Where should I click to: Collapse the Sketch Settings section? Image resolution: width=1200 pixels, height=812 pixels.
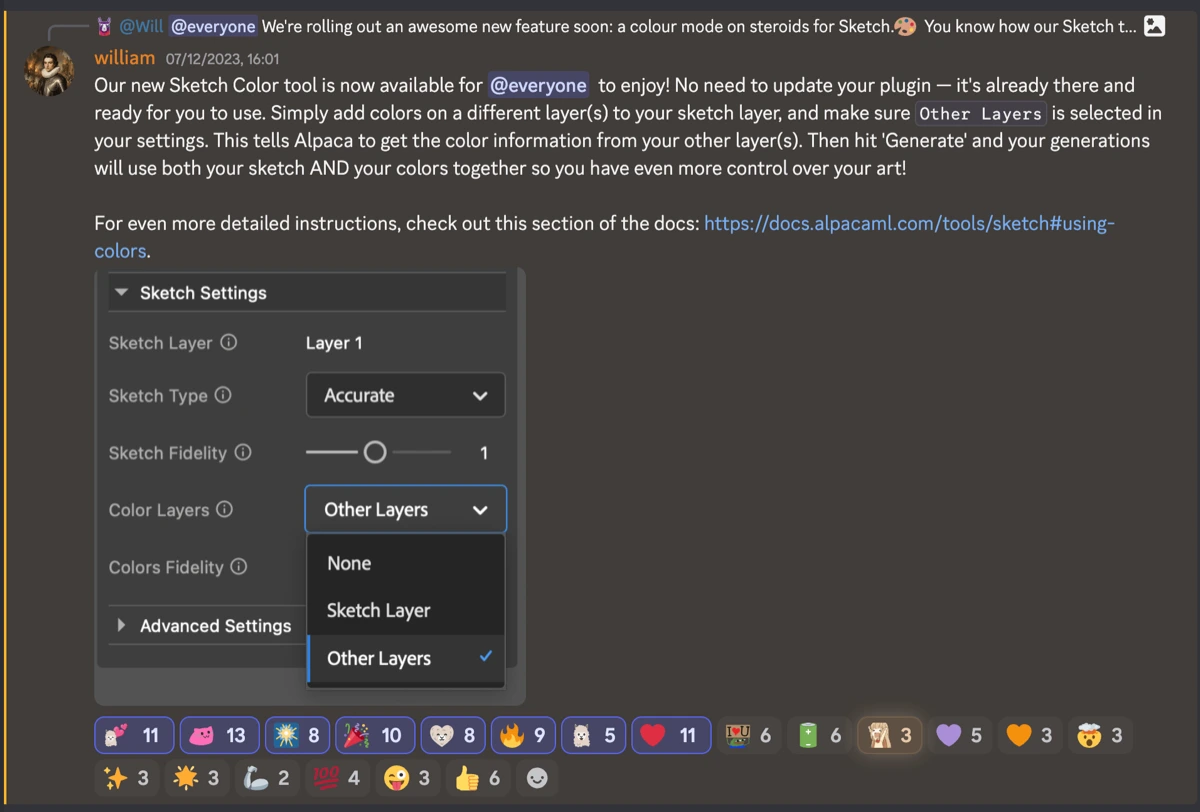(122, 293)
